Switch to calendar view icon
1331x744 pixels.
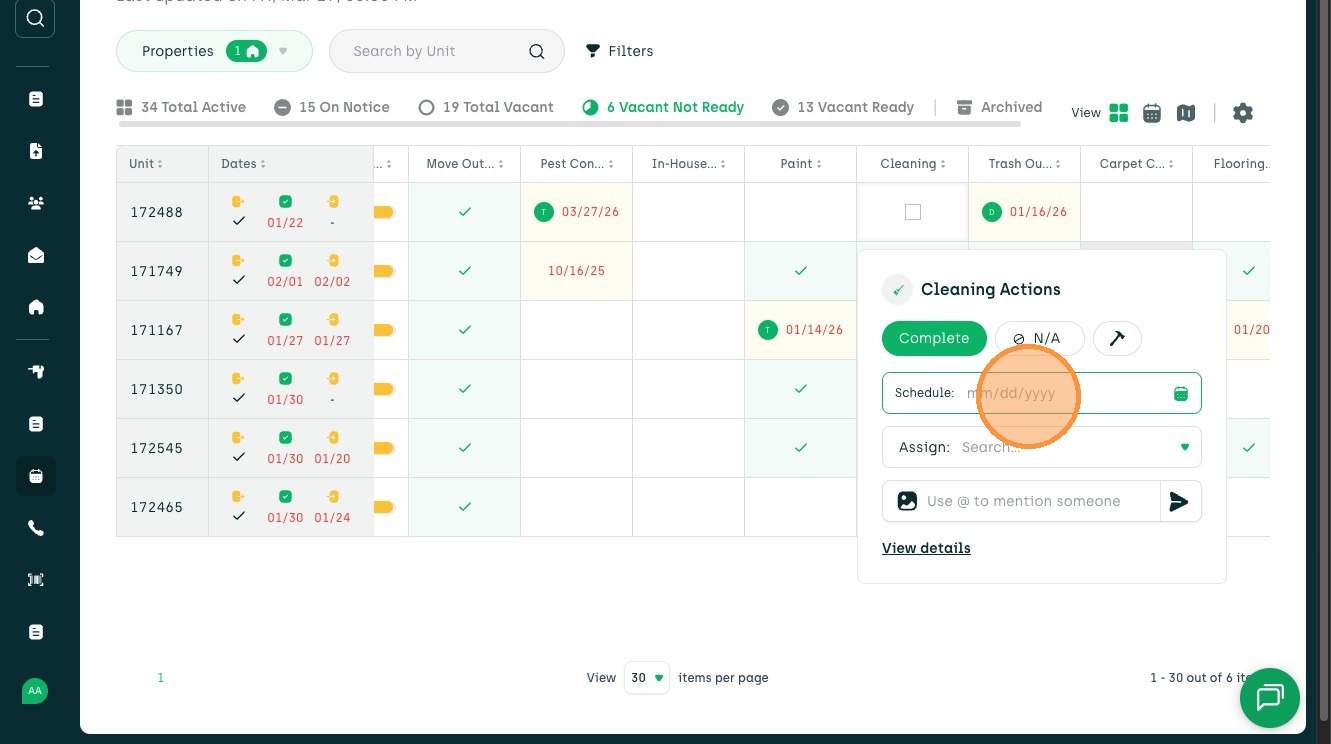tap(1152, 113)
